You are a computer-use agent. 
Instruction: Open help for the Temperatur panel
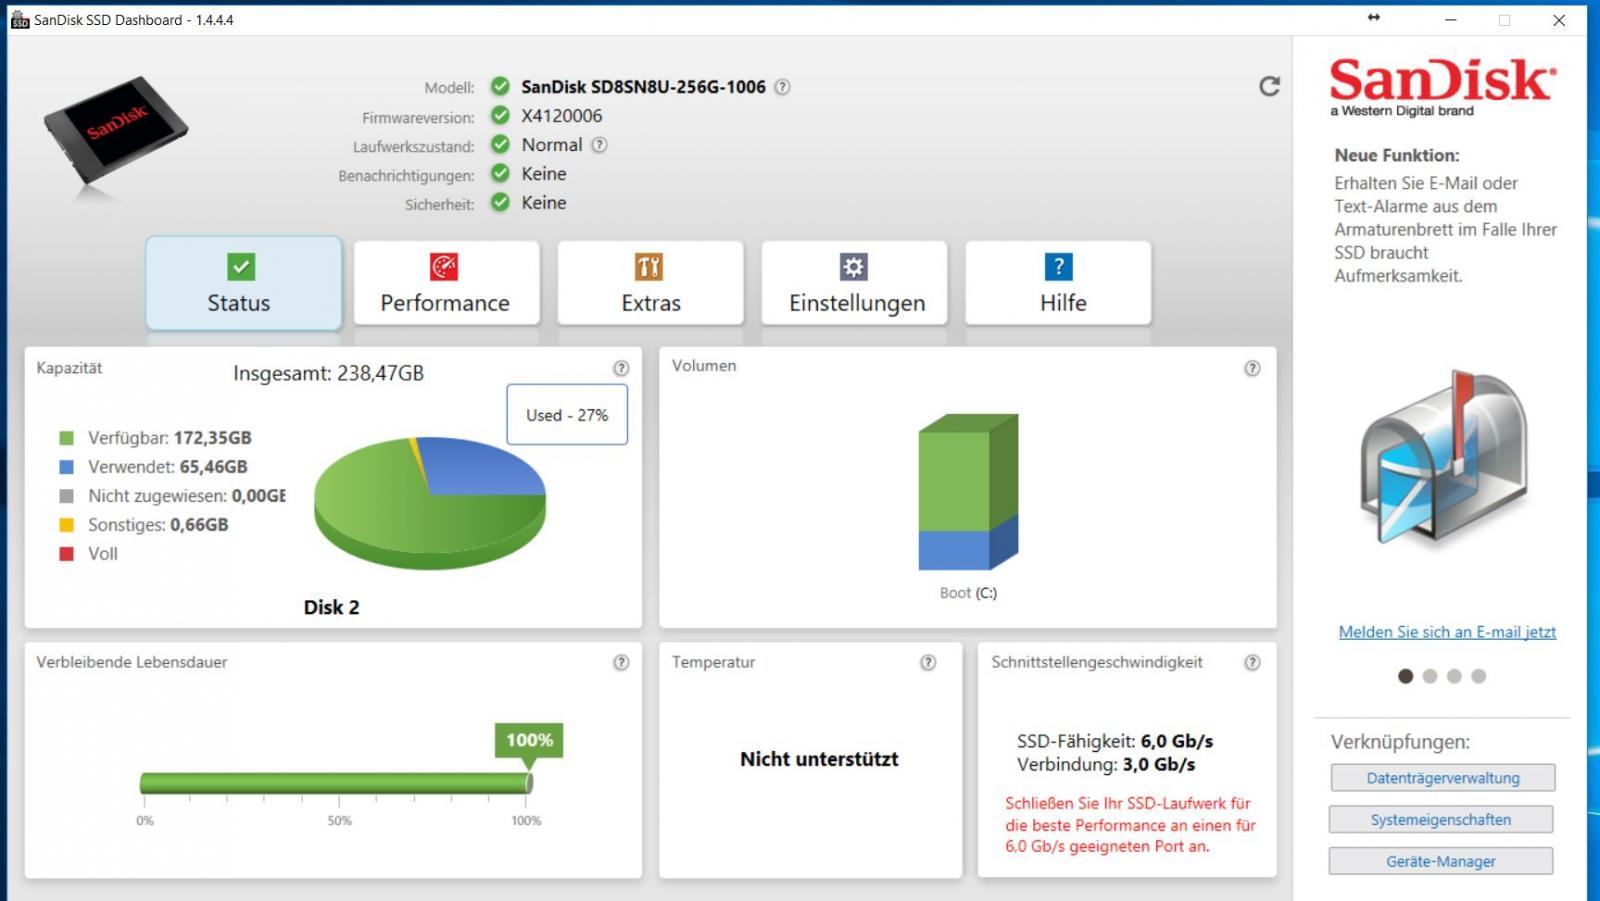coord(928,662)
